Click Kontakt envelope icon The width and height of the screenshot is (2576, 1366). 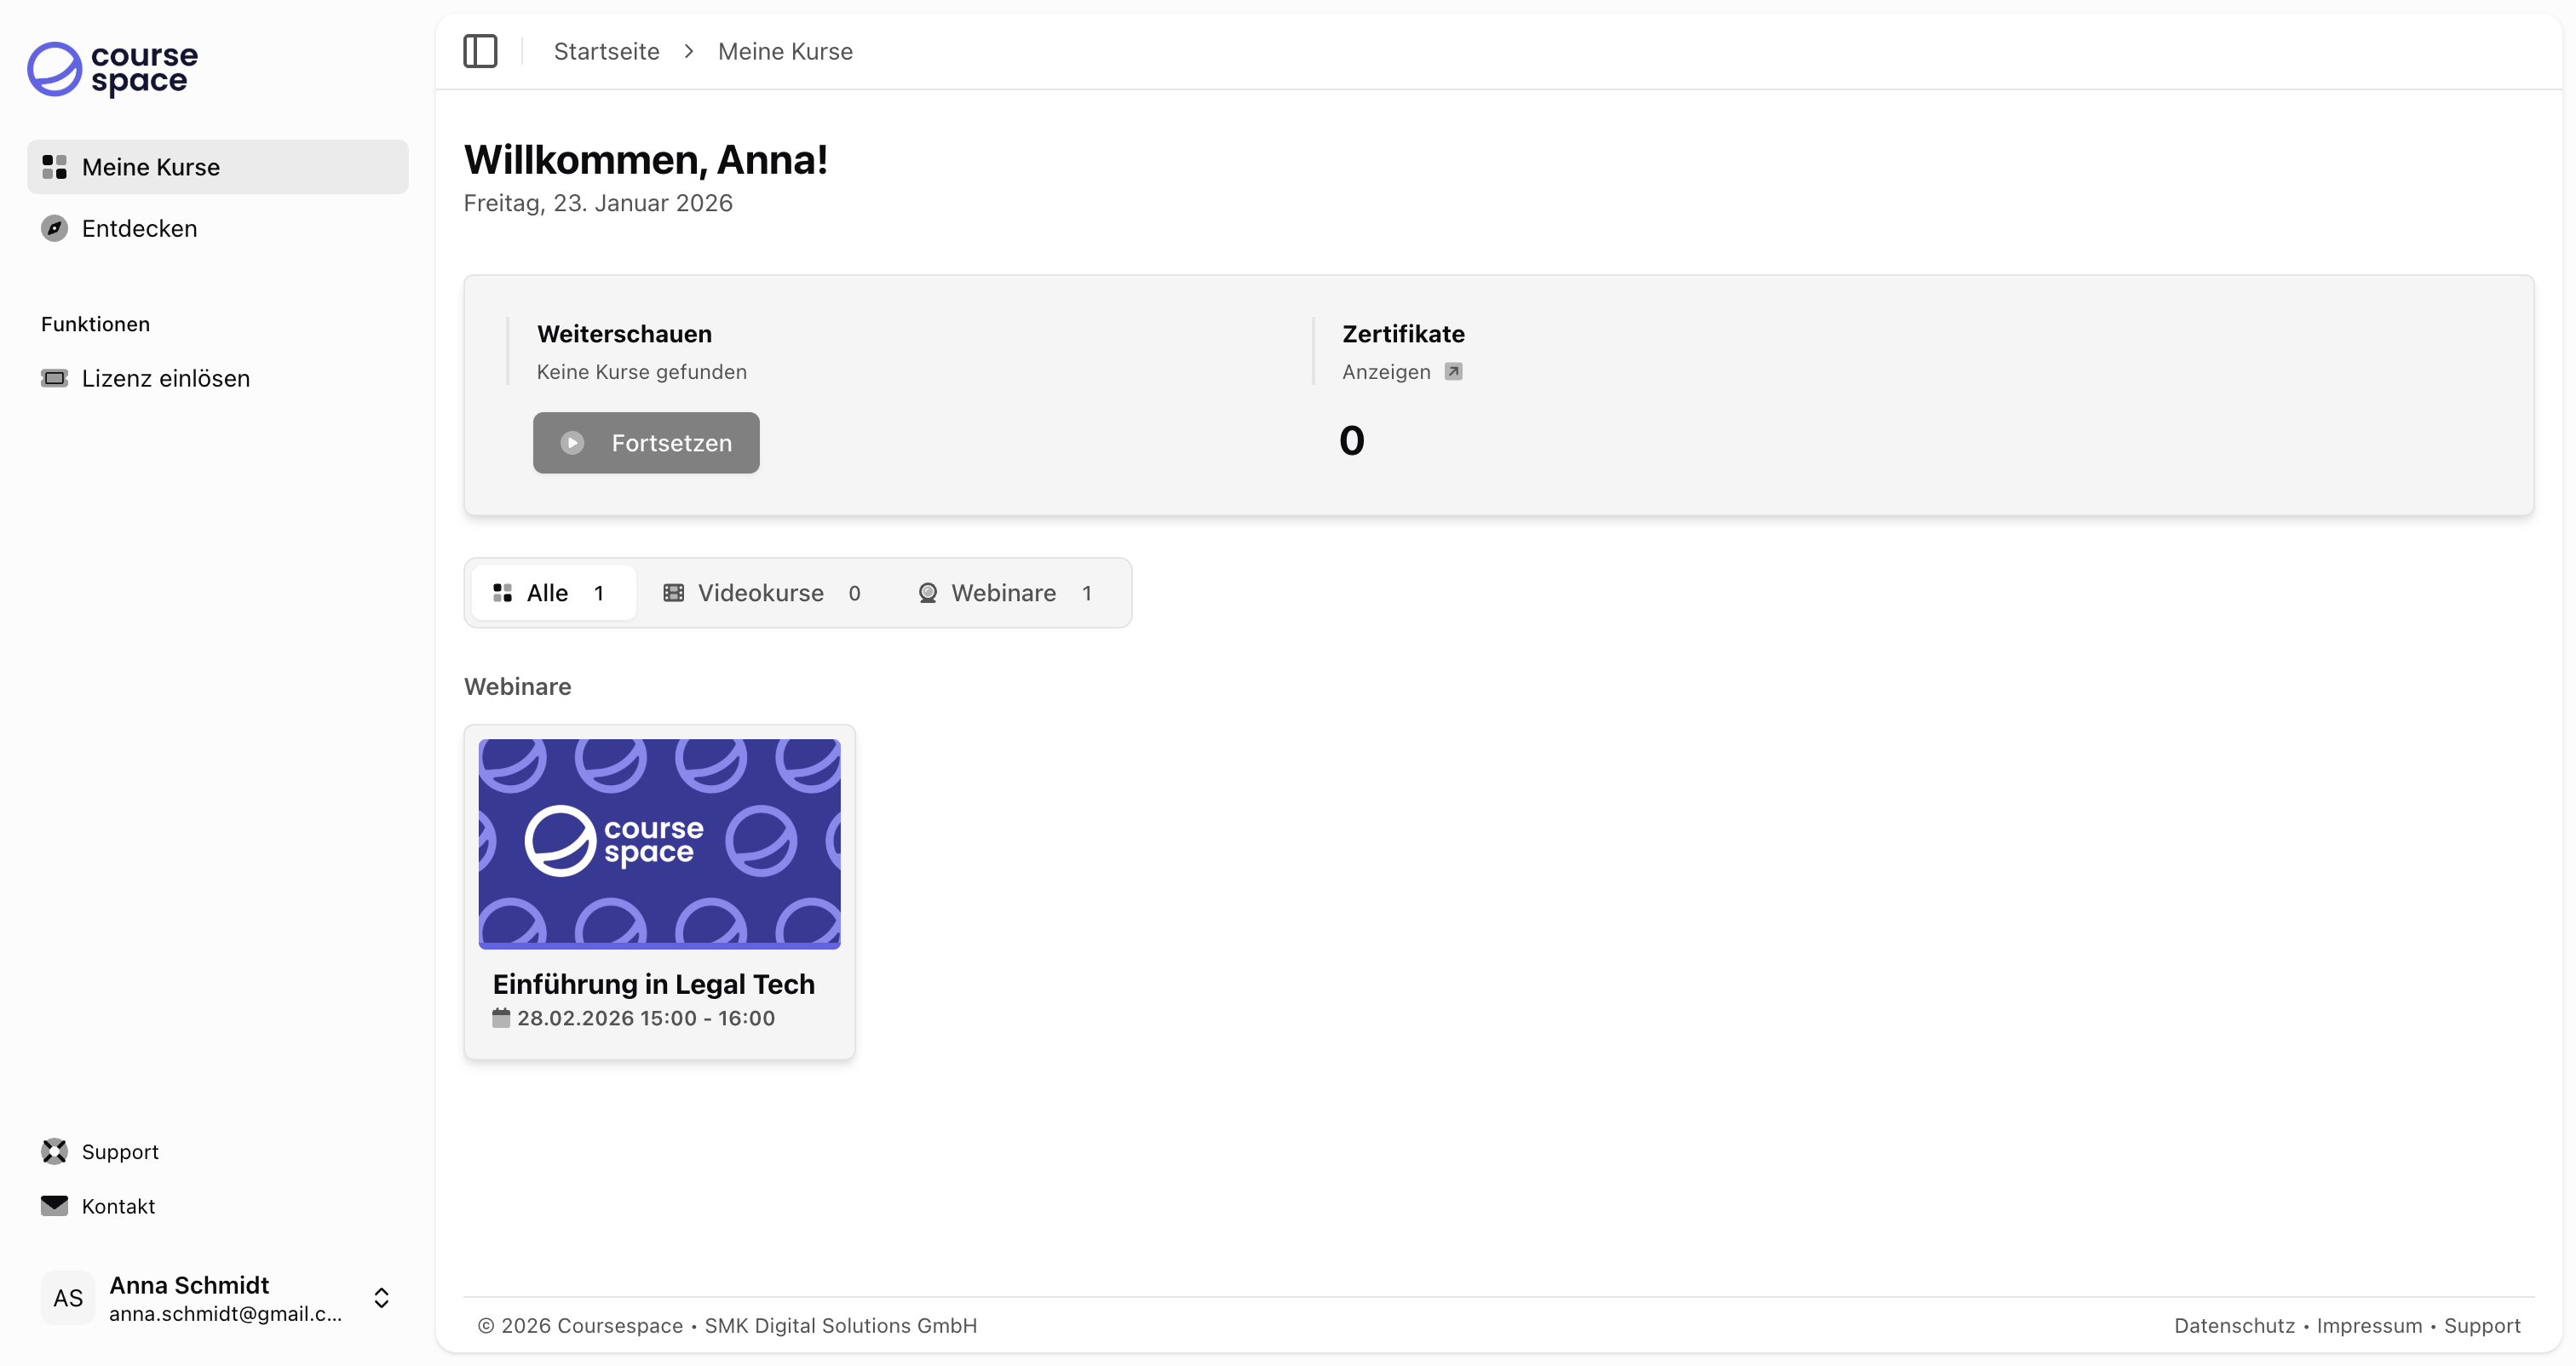pos(54,1206)
